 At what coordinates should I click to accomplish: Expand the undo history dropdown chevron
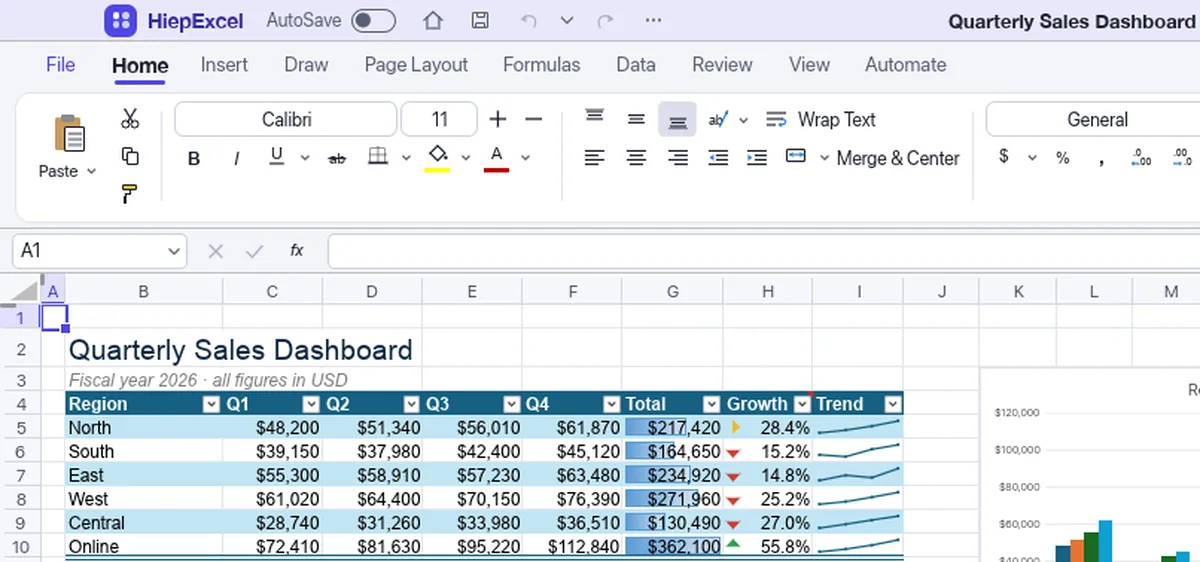point(567,20)
